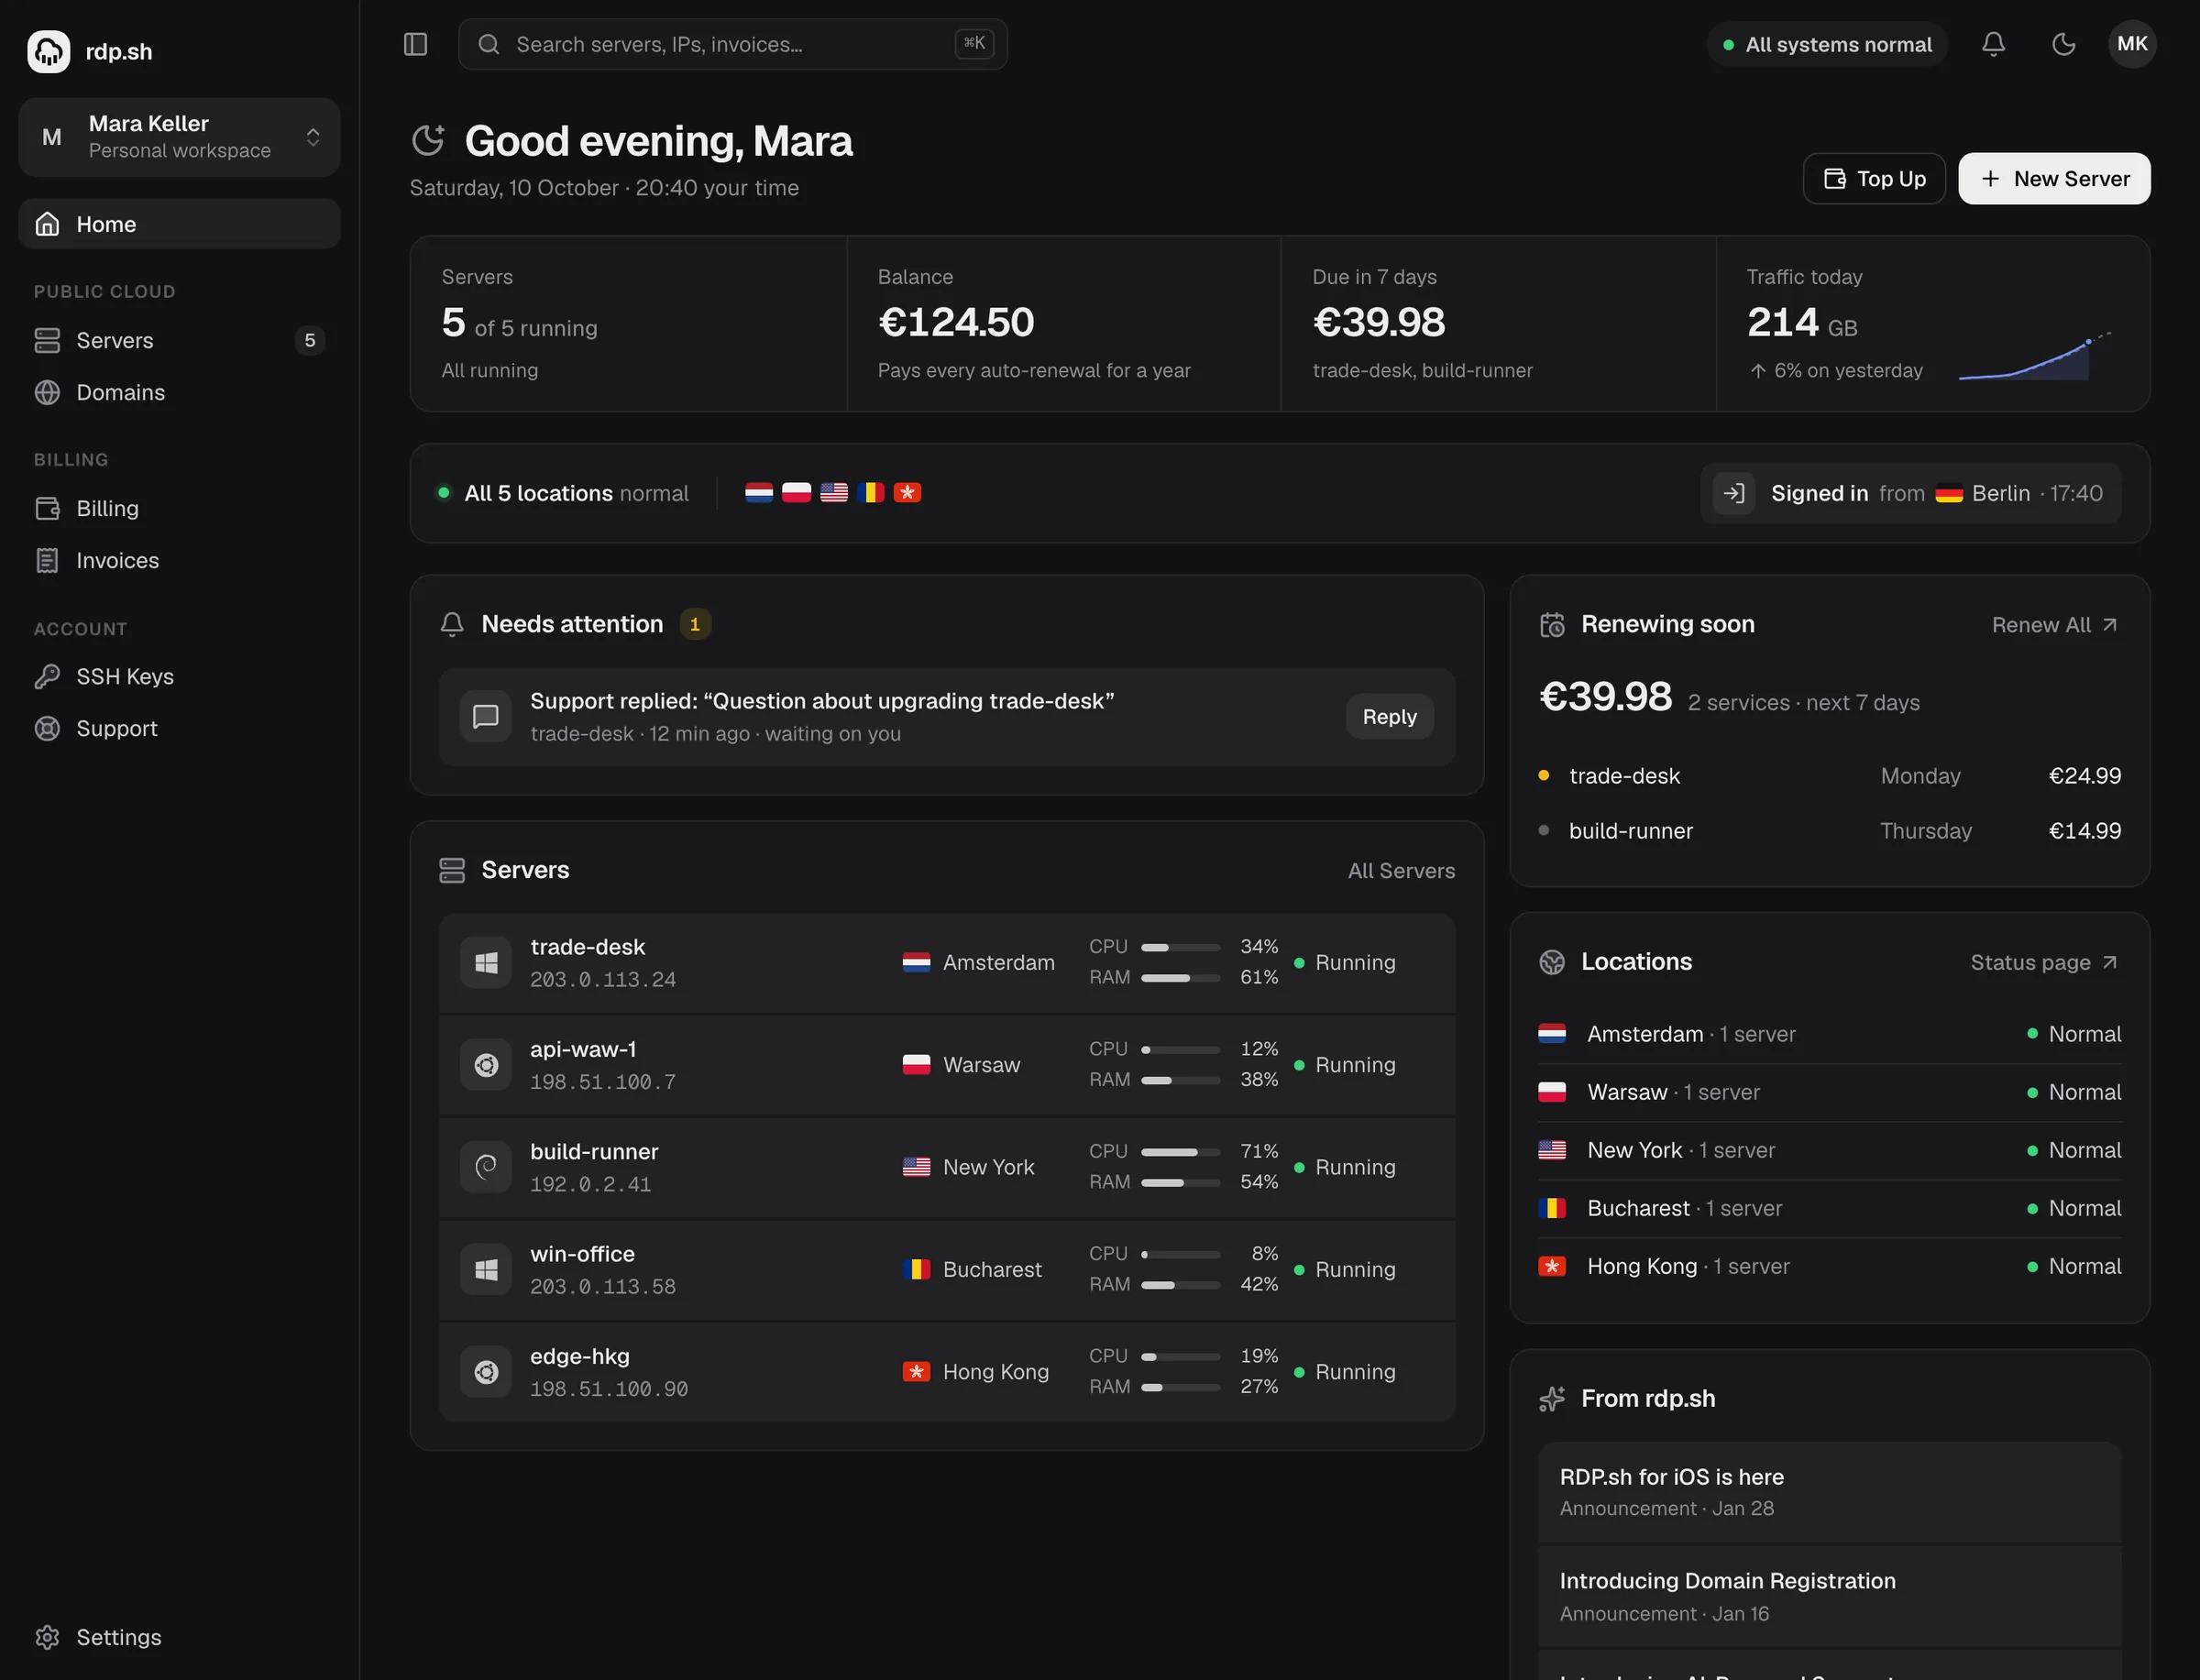This screenshot has width=2200, height=1680.
Task: Open Domains in the sidebar
Action: tap(179, 392)
